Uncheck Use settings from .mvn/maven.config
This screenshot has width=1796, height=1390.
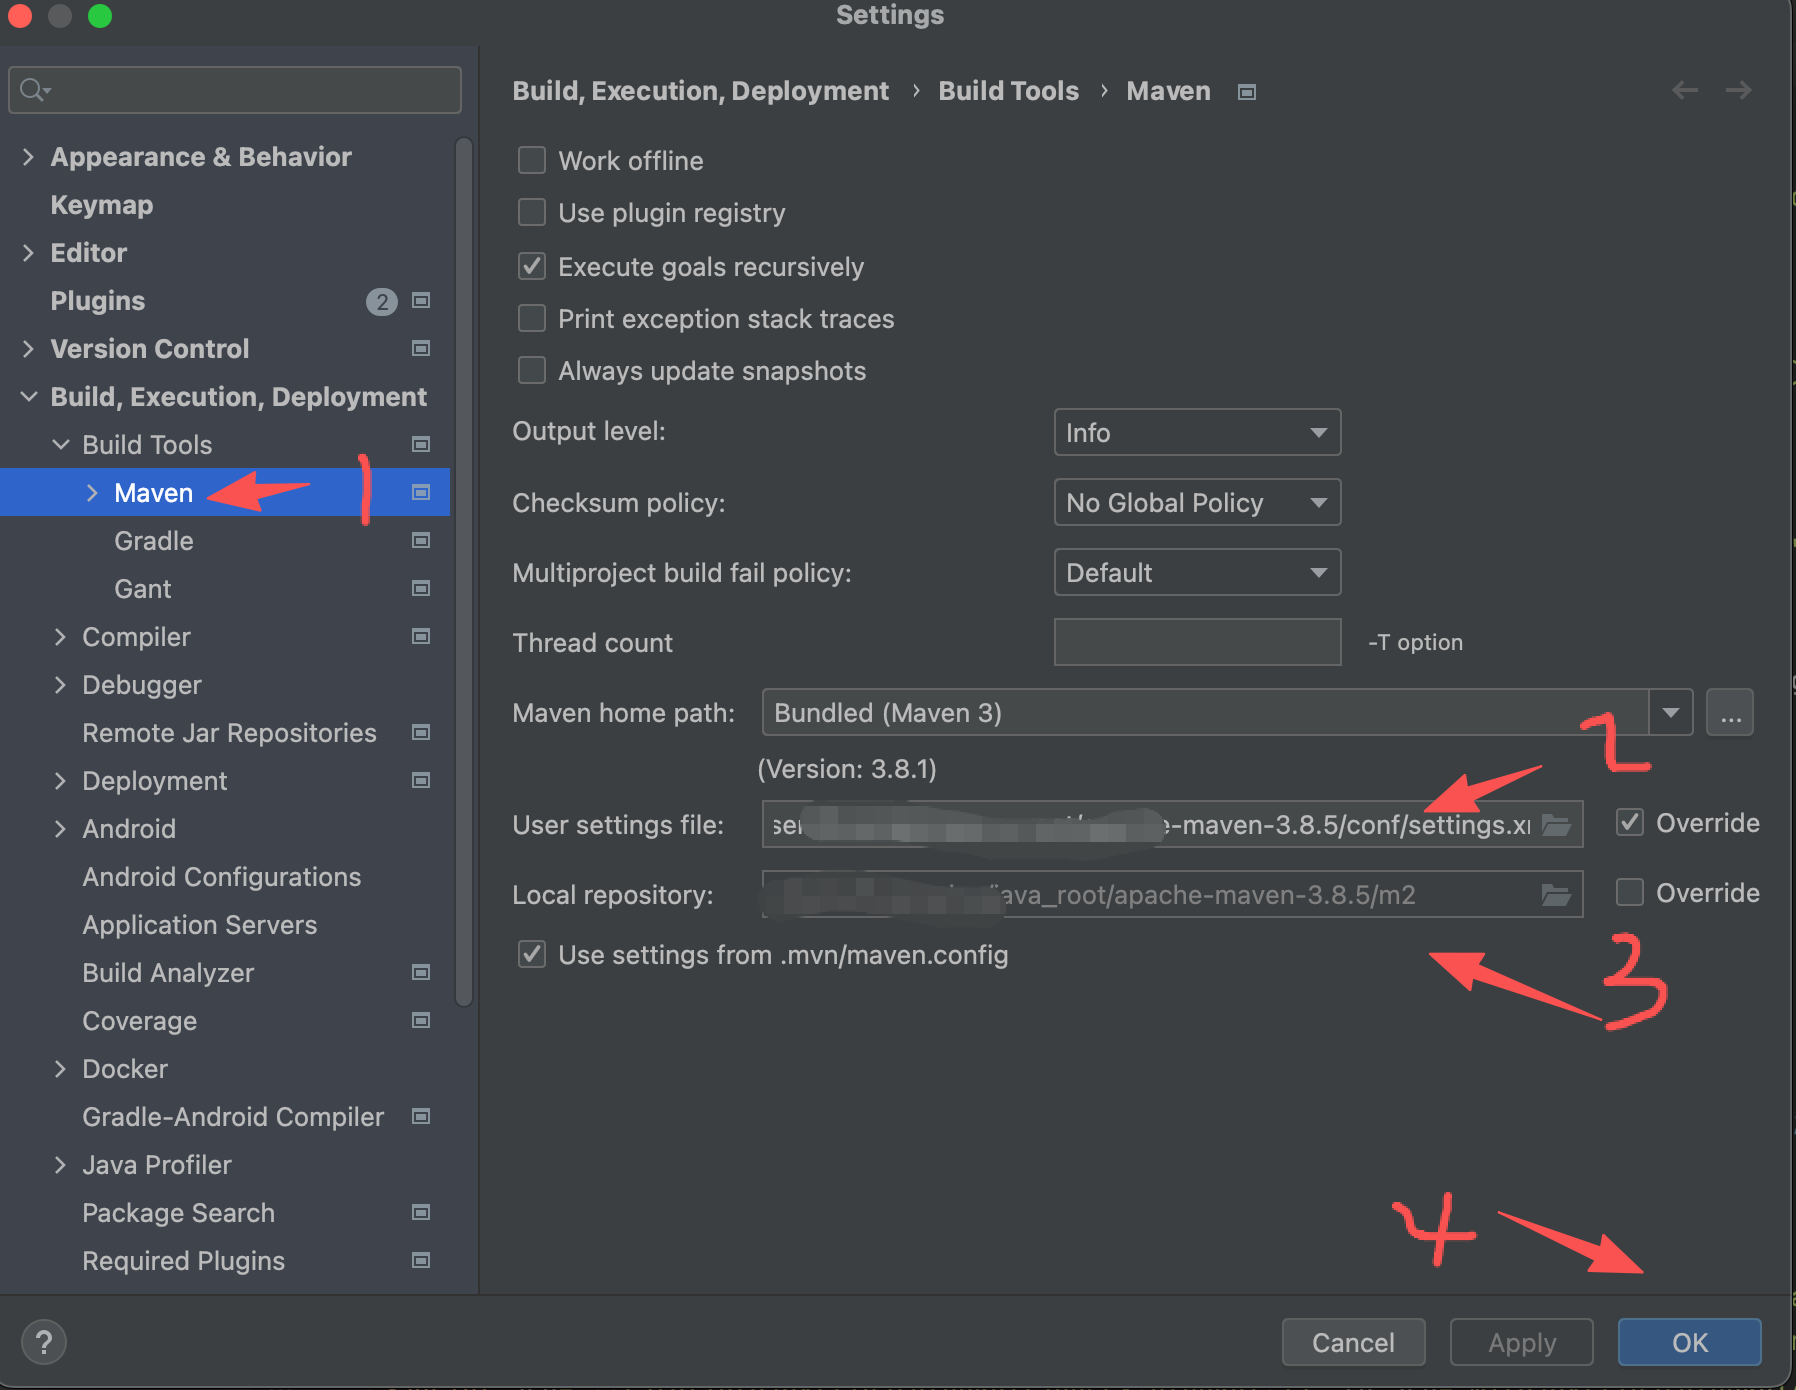click(x=532, y=954)
